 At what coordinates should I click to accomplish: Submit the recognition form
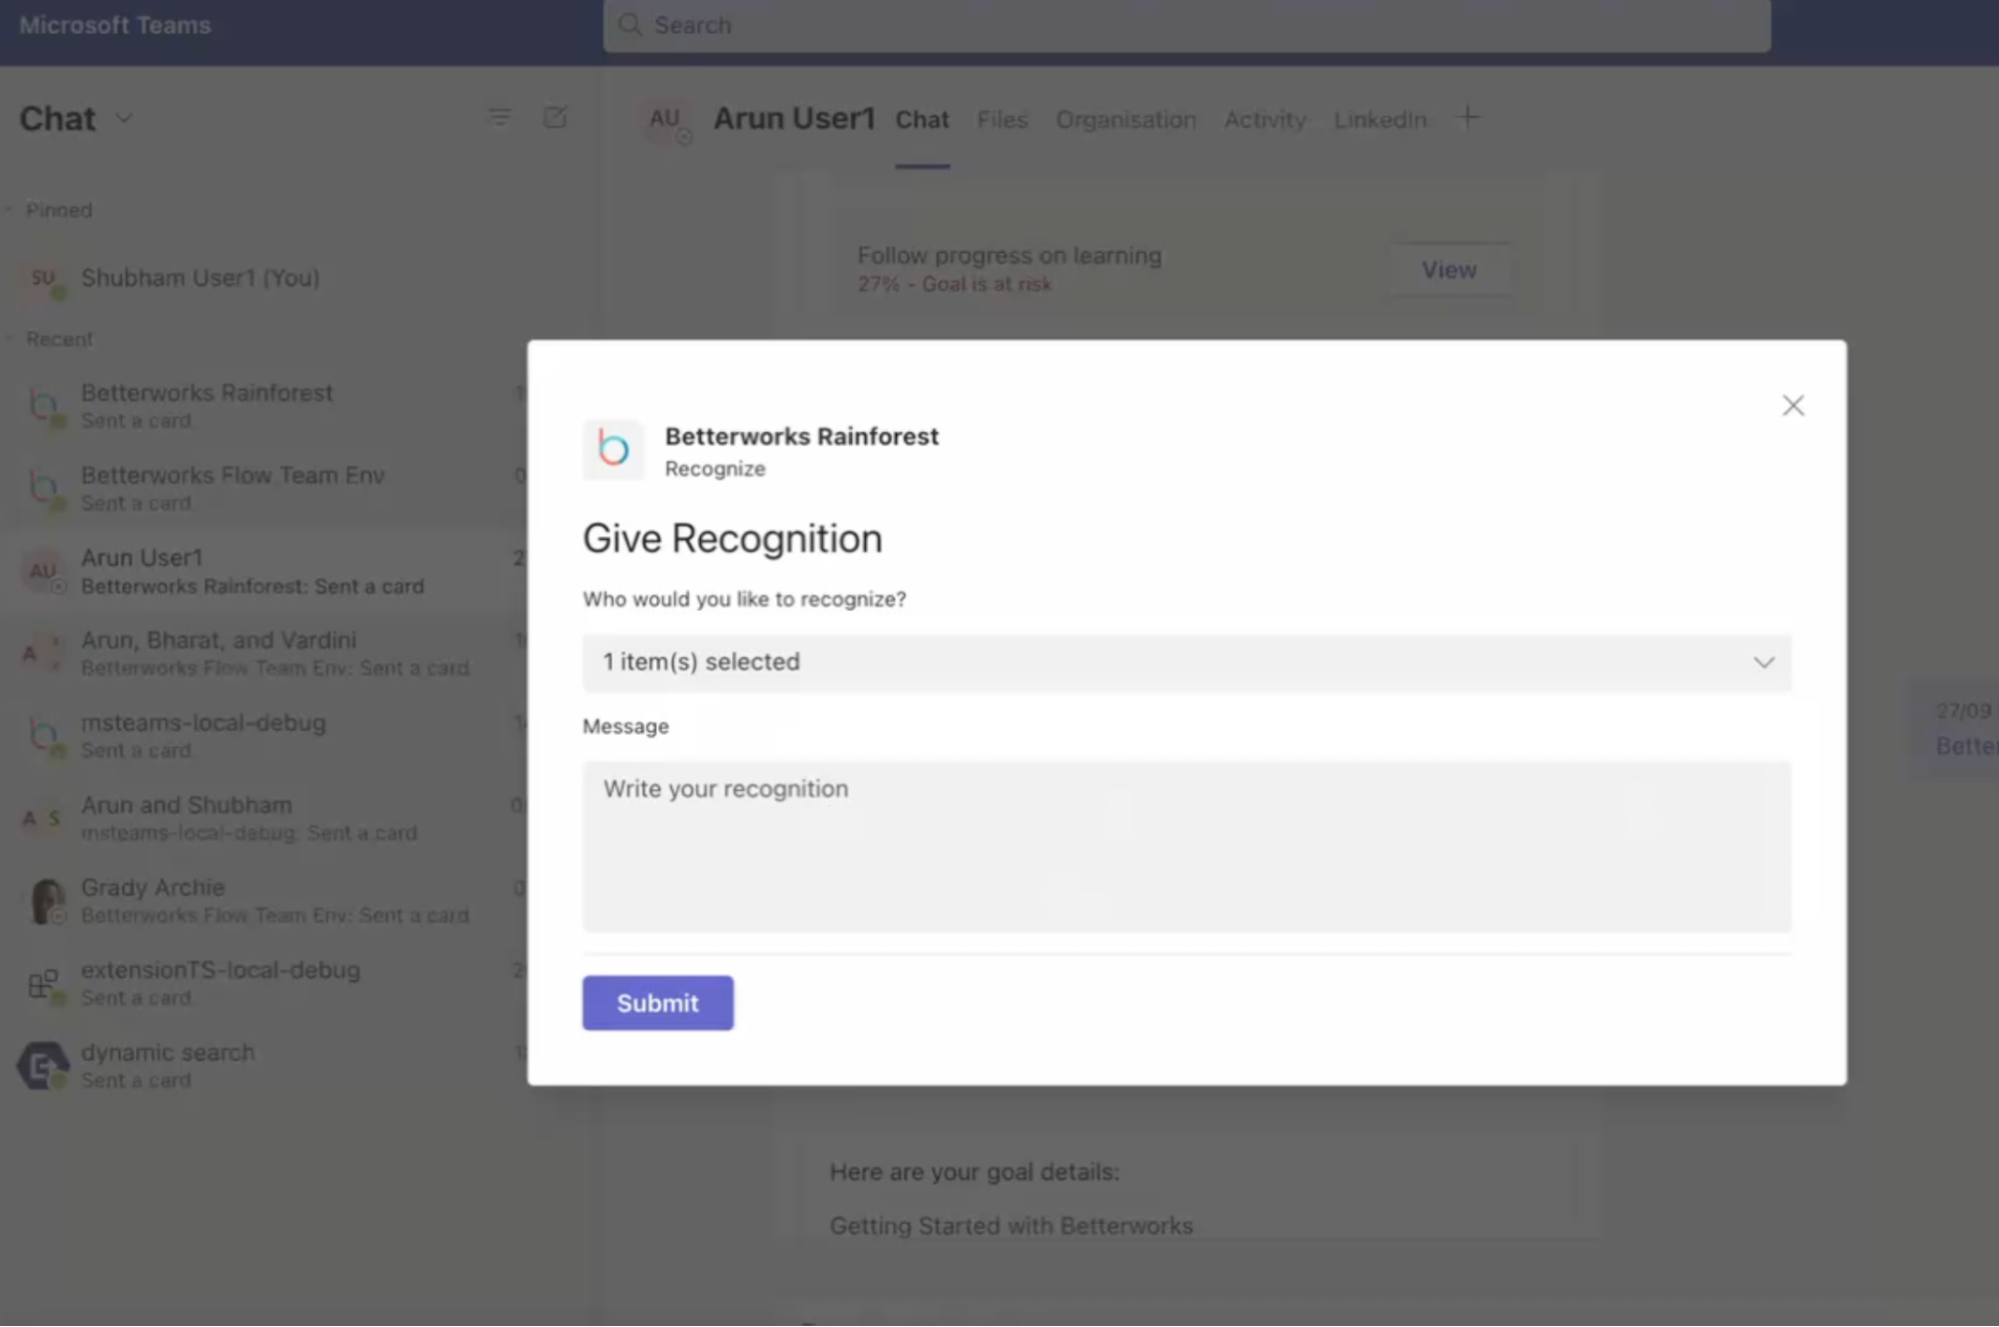click(657, 1002)
